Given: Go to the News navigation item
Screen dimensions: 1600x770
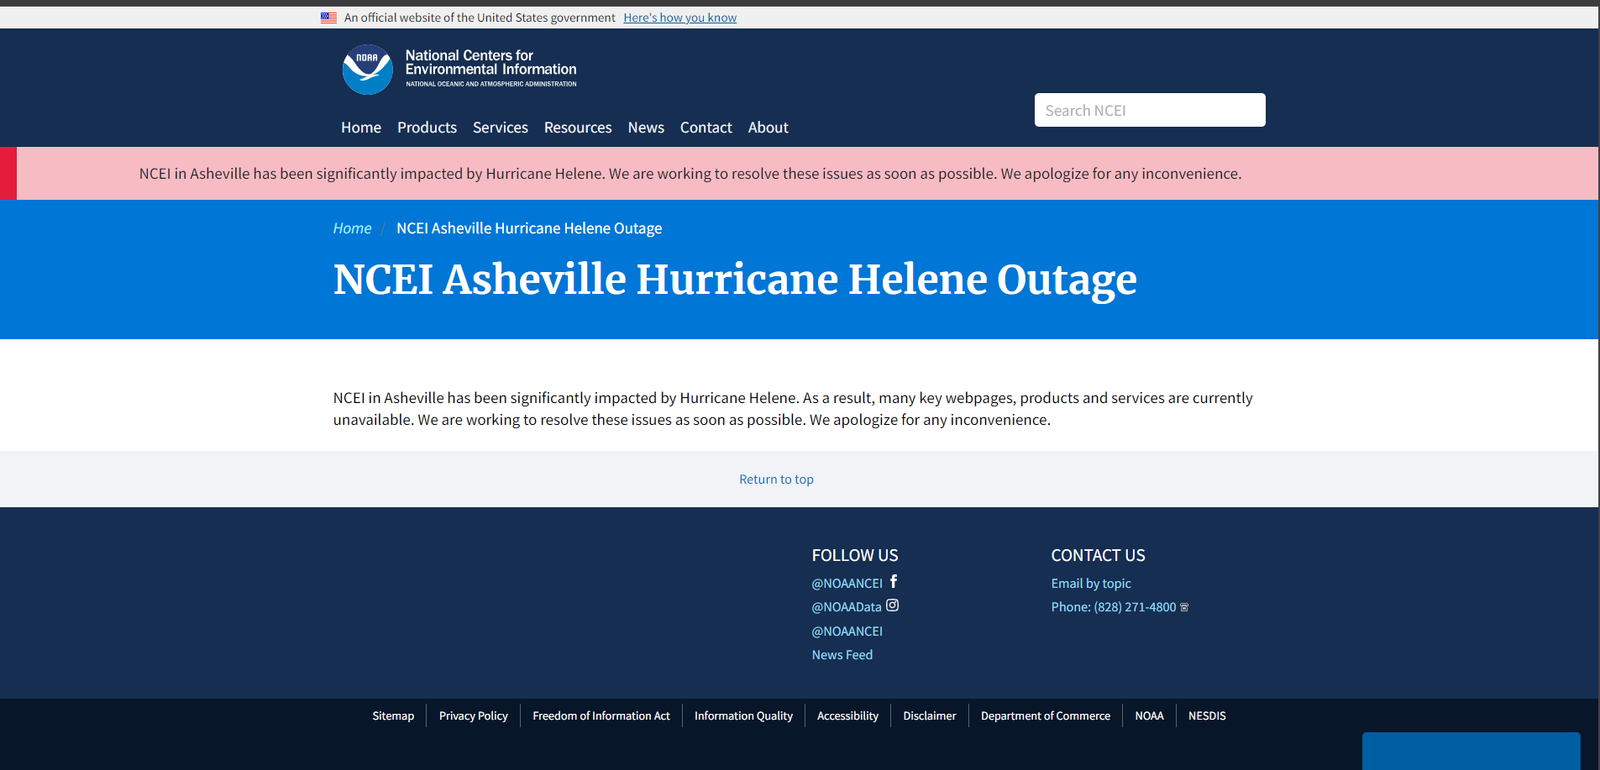Looking at the screenshot, I should click(646, 127).
